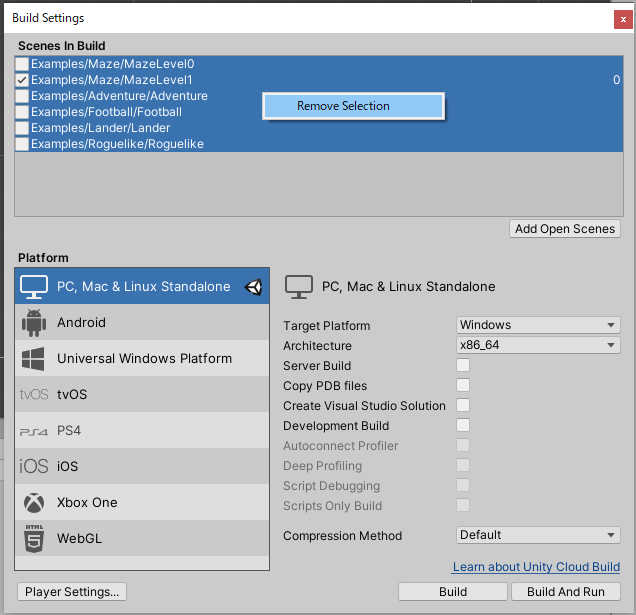Toggle the Copy PDB files checkbox
This screenshot has width=636, height=615.
pyautogui.click(x=463, y=385)
